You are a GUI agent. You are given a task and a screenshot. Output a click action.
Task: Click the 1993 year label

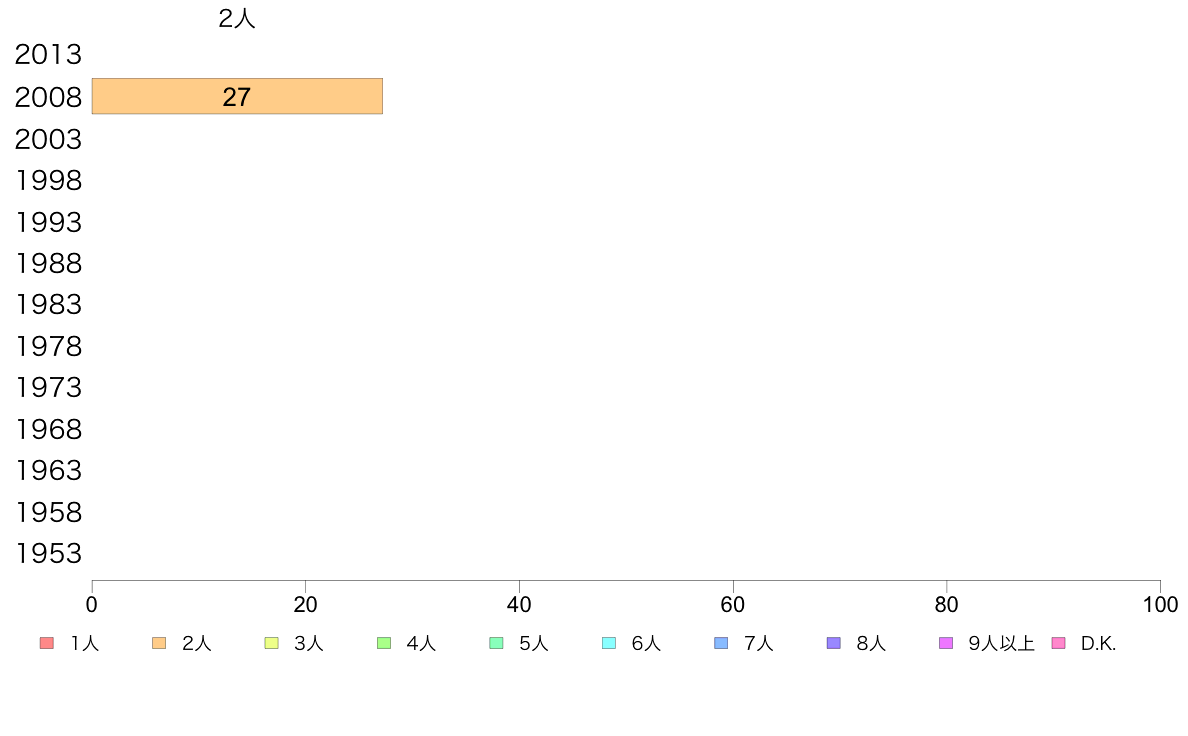pos(48,222)
